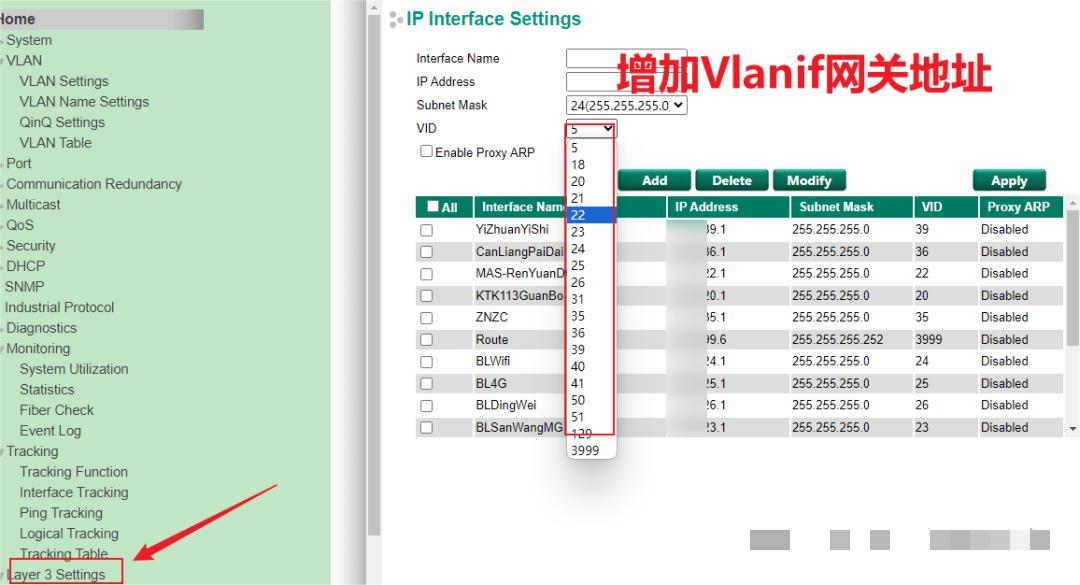Check the MAS-RenYuanD row checkbox
This screenshot has width=1080, height=585.
426,274
